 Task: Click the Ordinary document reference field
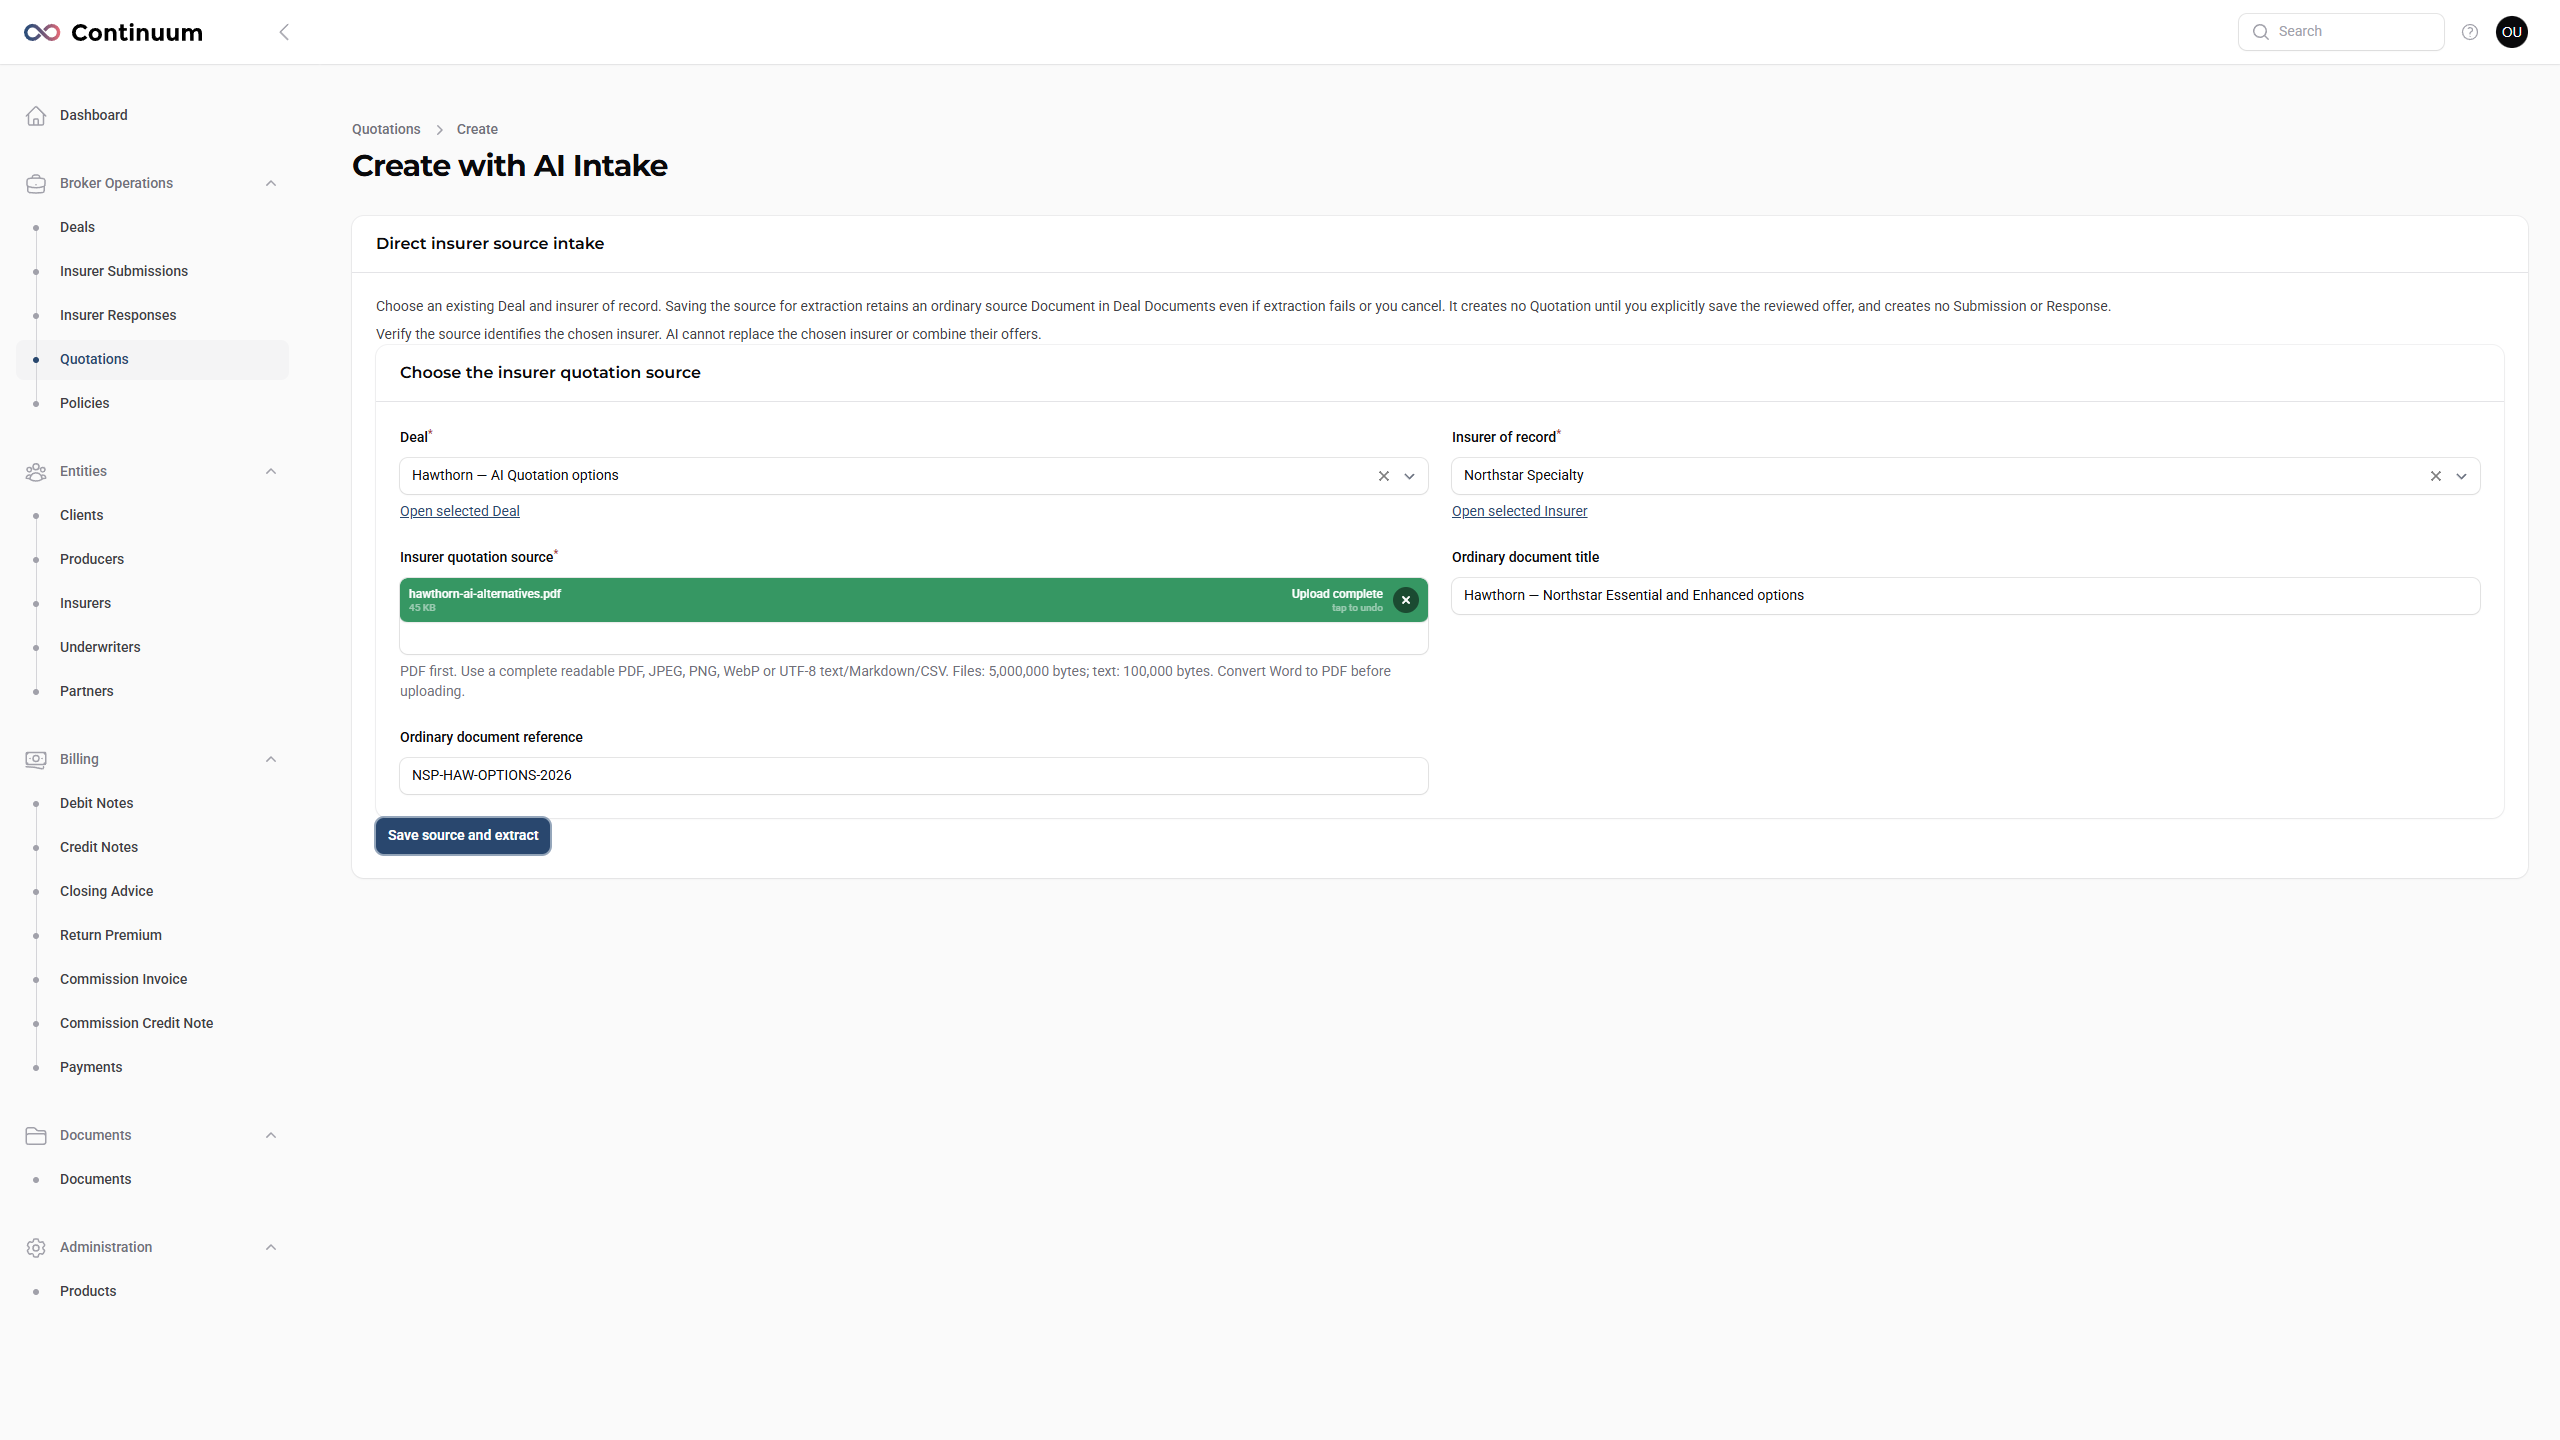pos(914,776)
